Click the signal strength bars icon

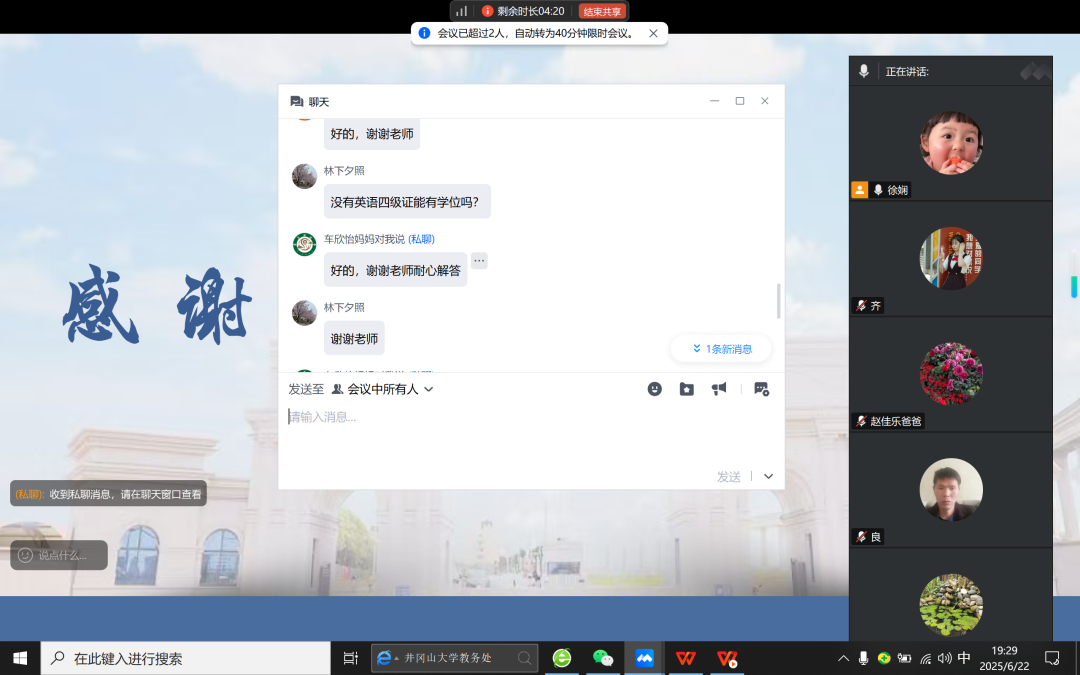tap(461, 11)
